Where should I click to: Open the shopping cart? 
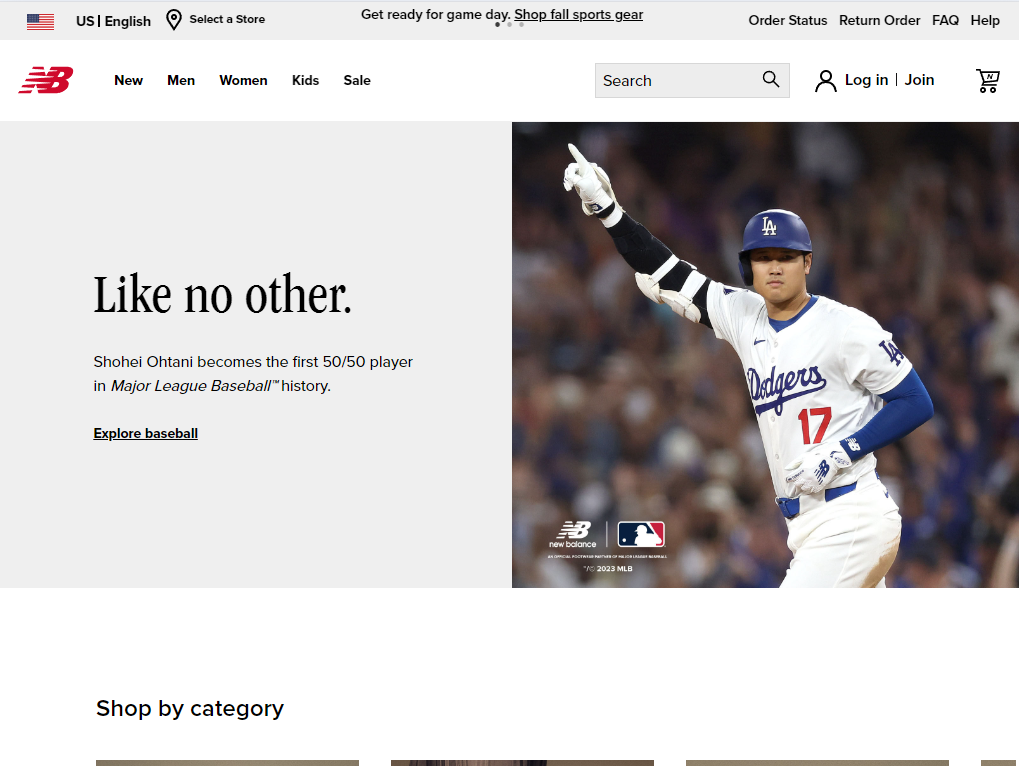tap(988, 81)
